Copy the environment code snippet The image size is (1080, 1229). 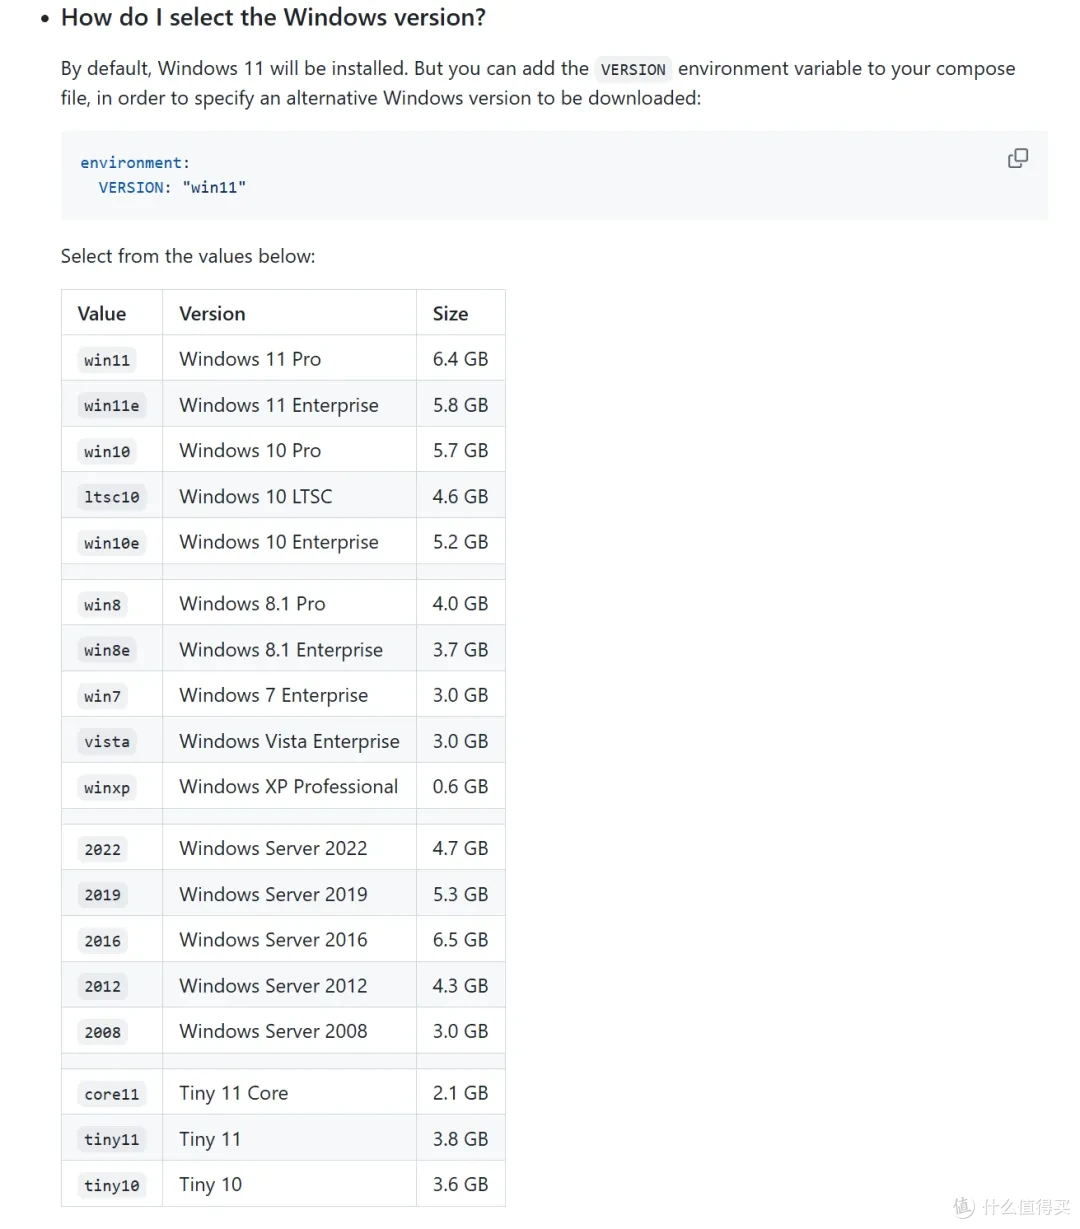1017,158
